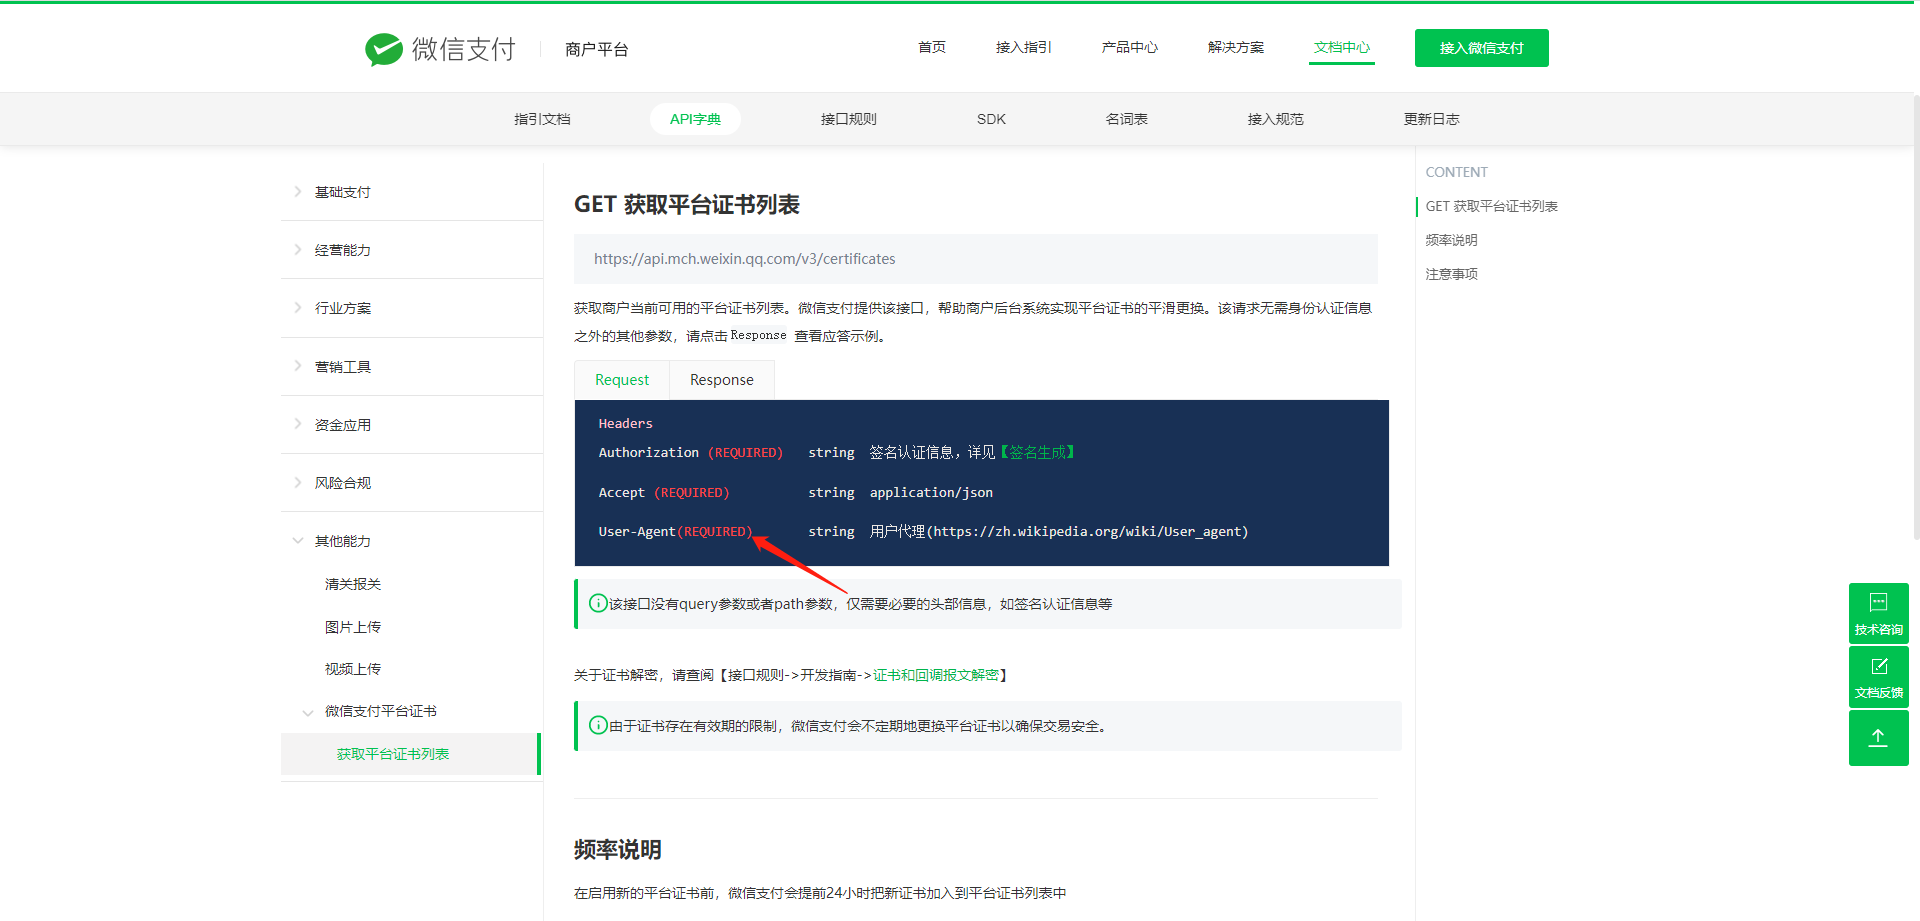Click the info icon beside the query参数 note

[598, 603]
